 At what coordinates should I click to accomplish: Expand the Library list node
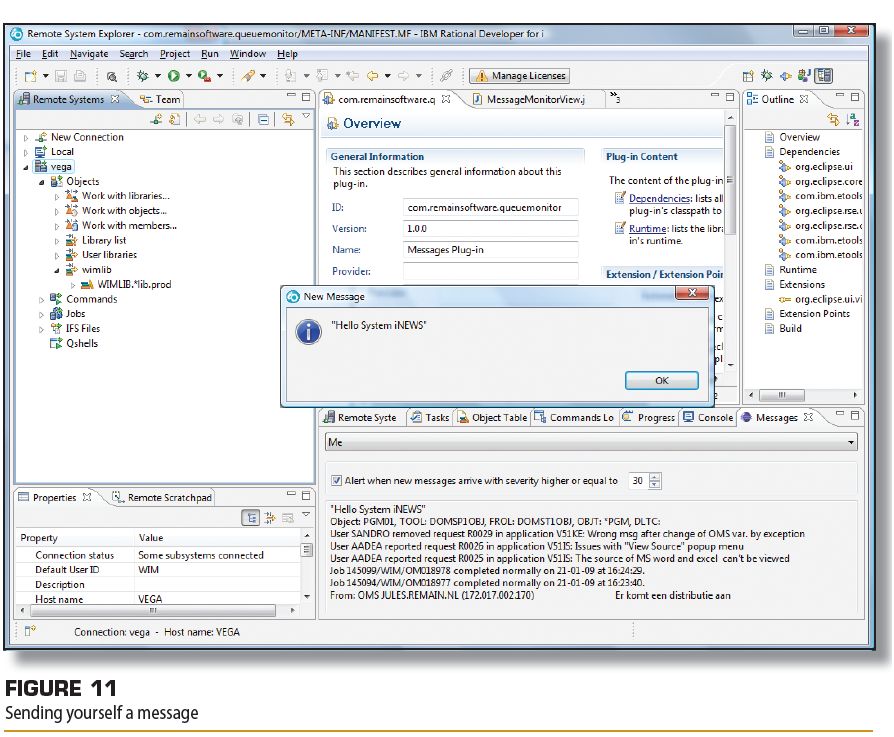(56, 241)
